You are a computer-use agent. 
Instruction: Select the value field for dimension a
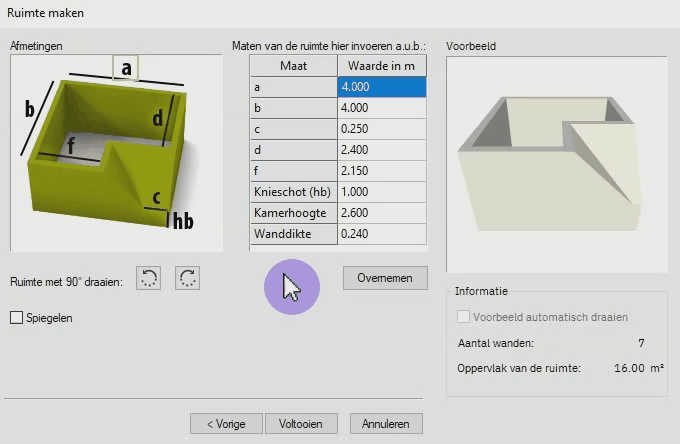(x=382, y=87)
